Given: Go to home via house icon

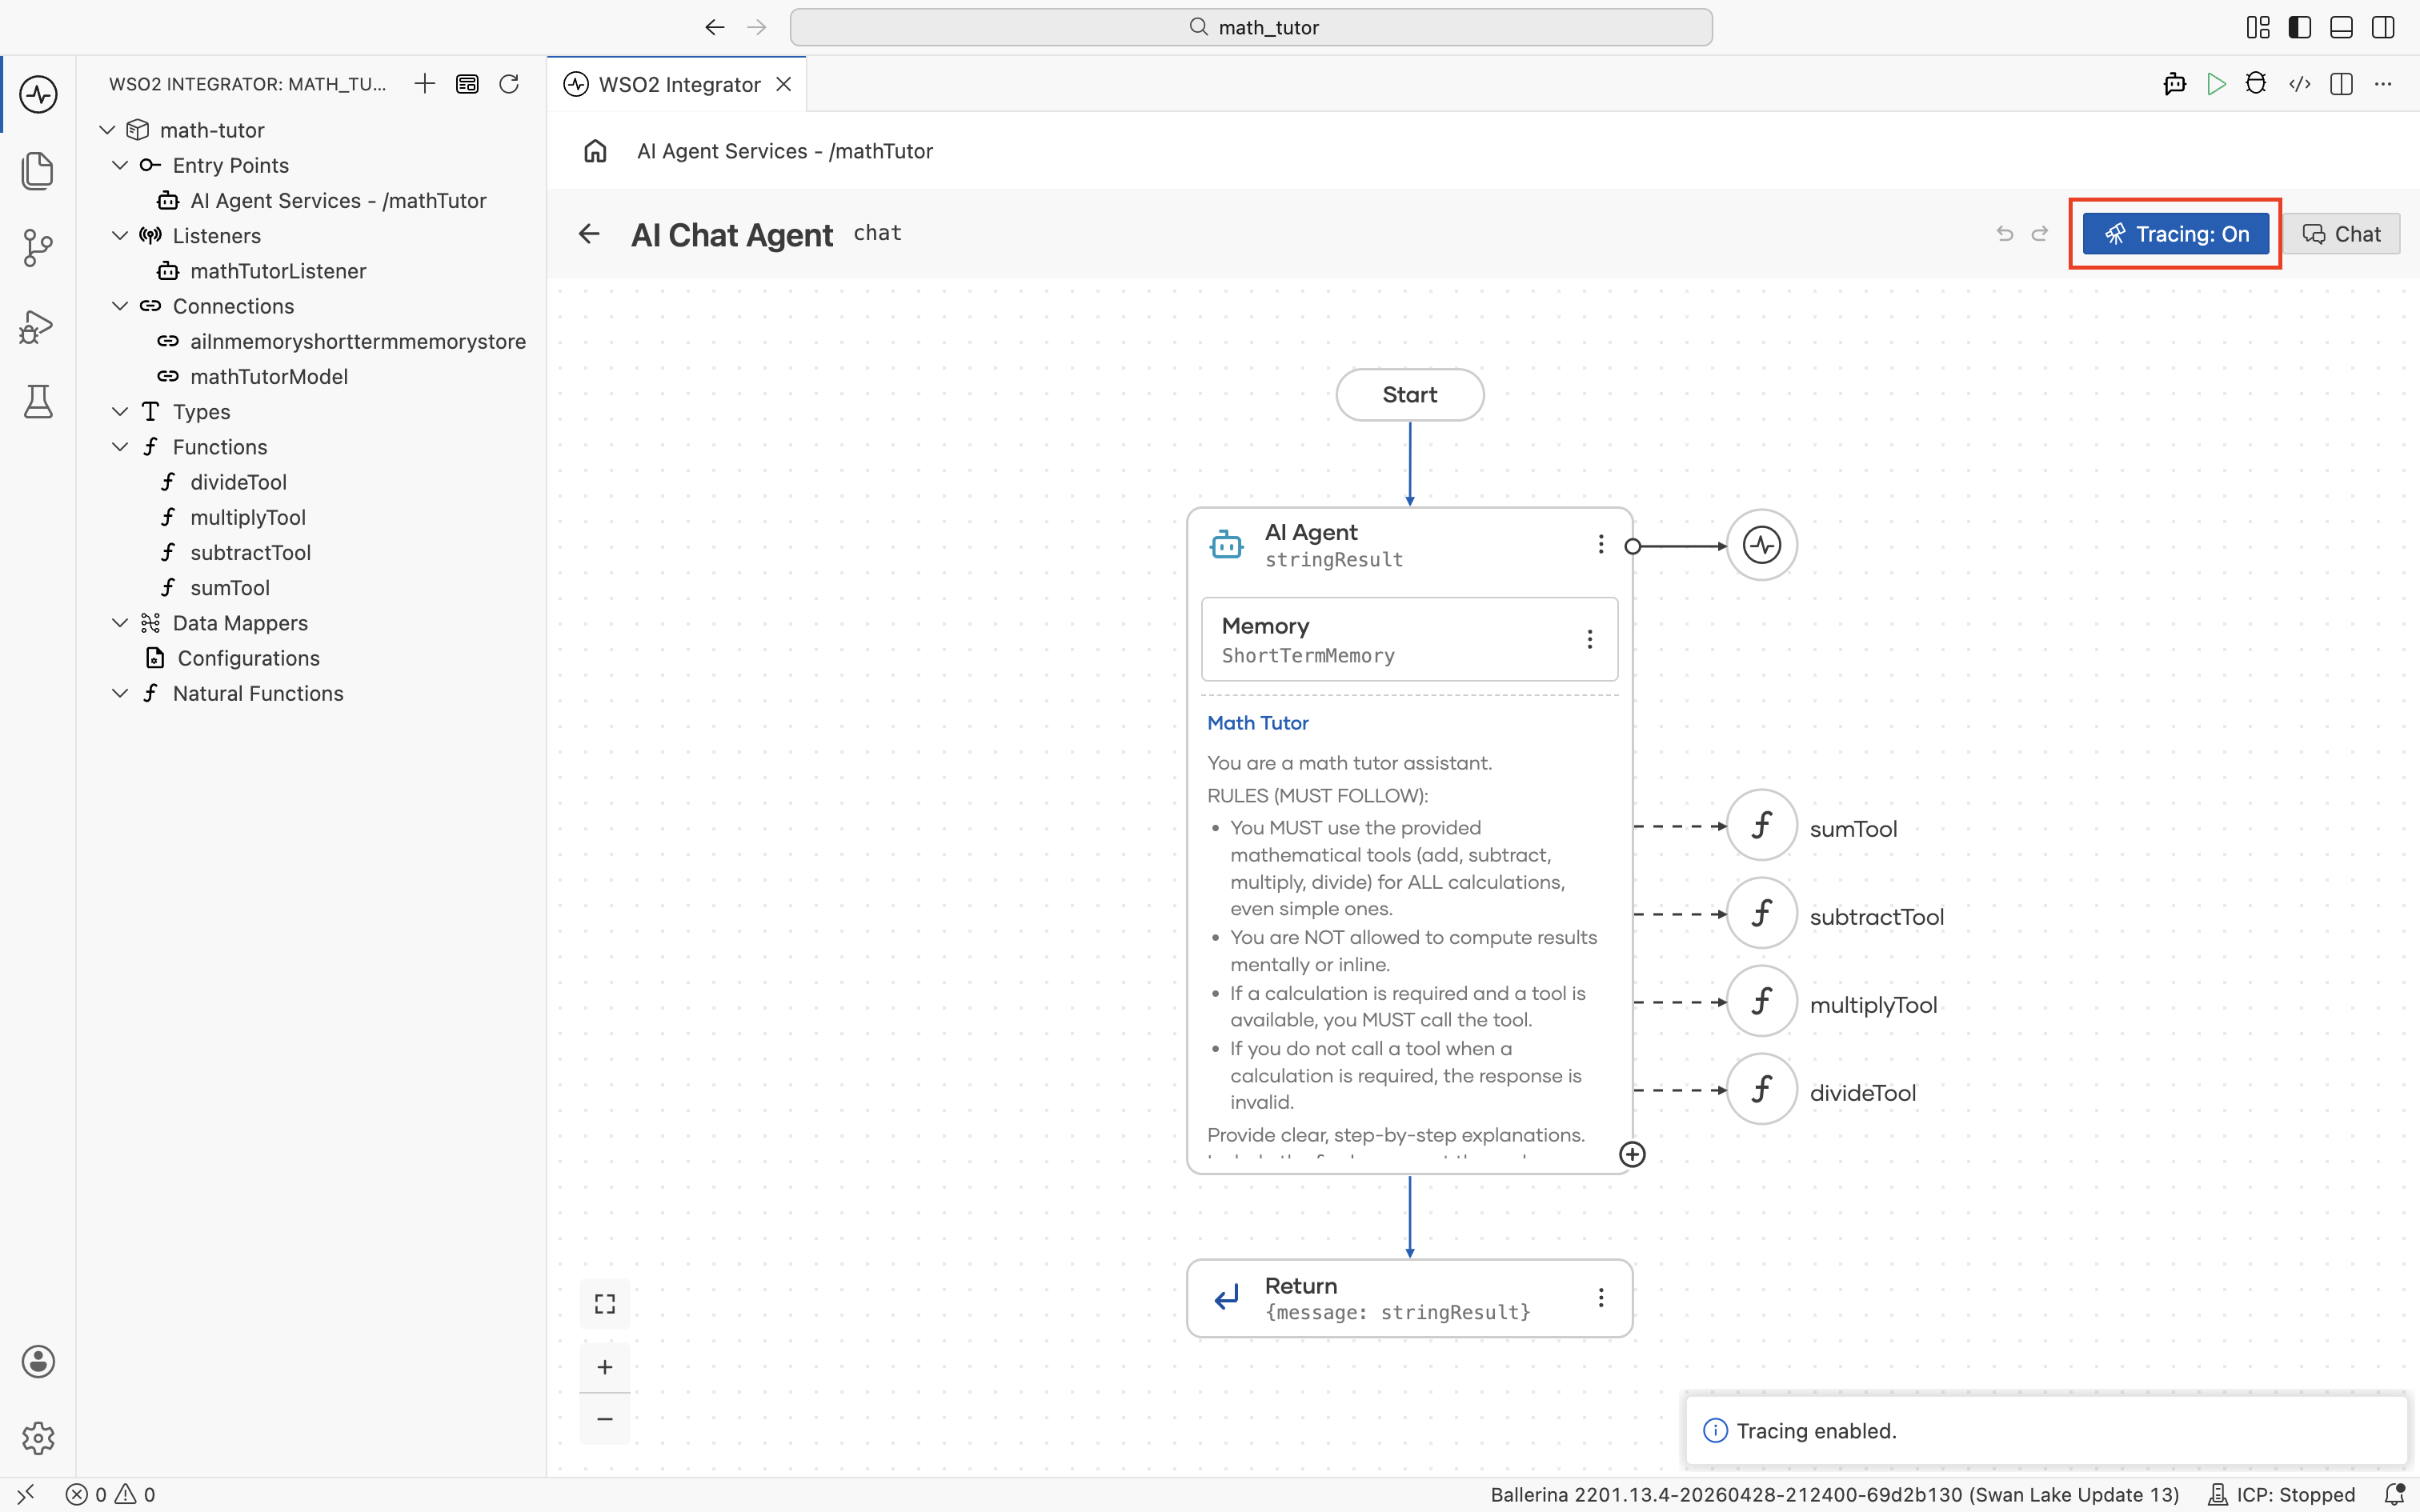Looking at the screenshot, I should [595, 151].
